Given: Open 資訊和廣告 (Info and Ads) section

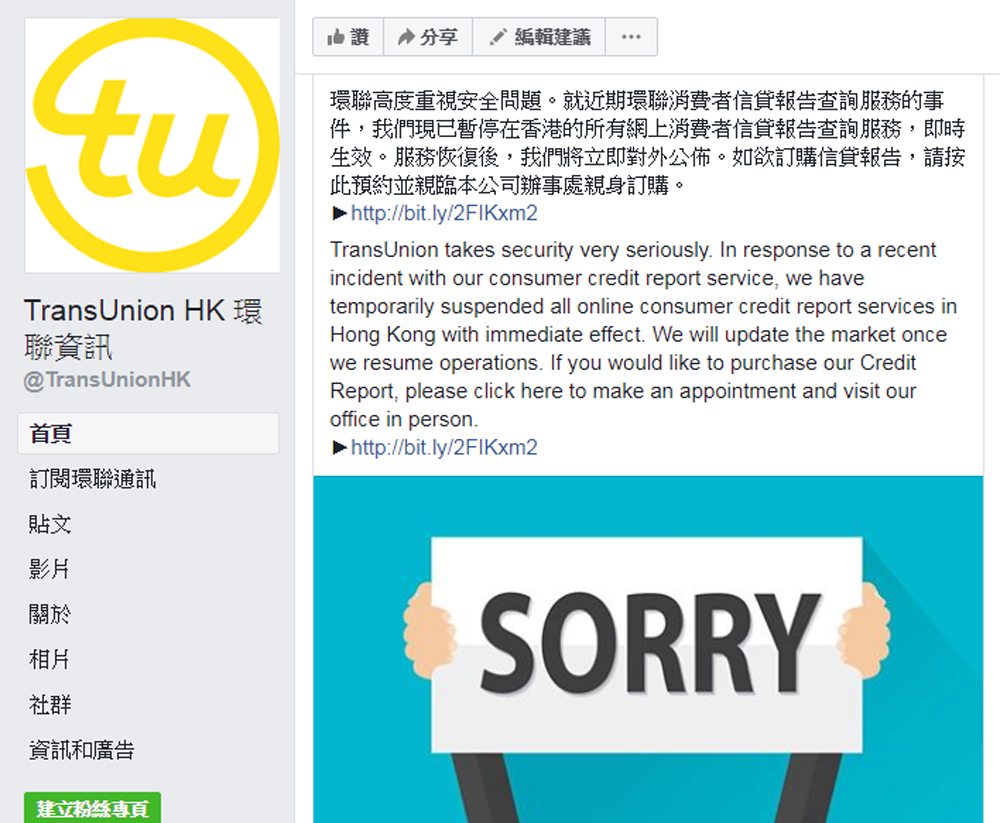Looking at the screenshot, I should pyautogui.click(x=82, y=750).
